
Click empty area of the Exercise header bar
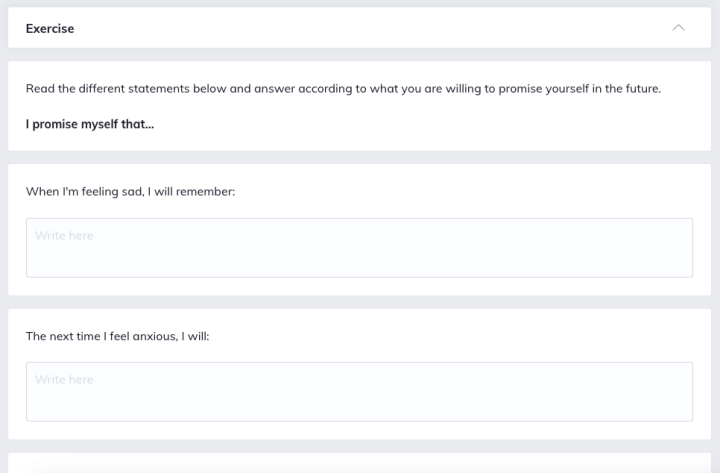click(x=367, y=28)
